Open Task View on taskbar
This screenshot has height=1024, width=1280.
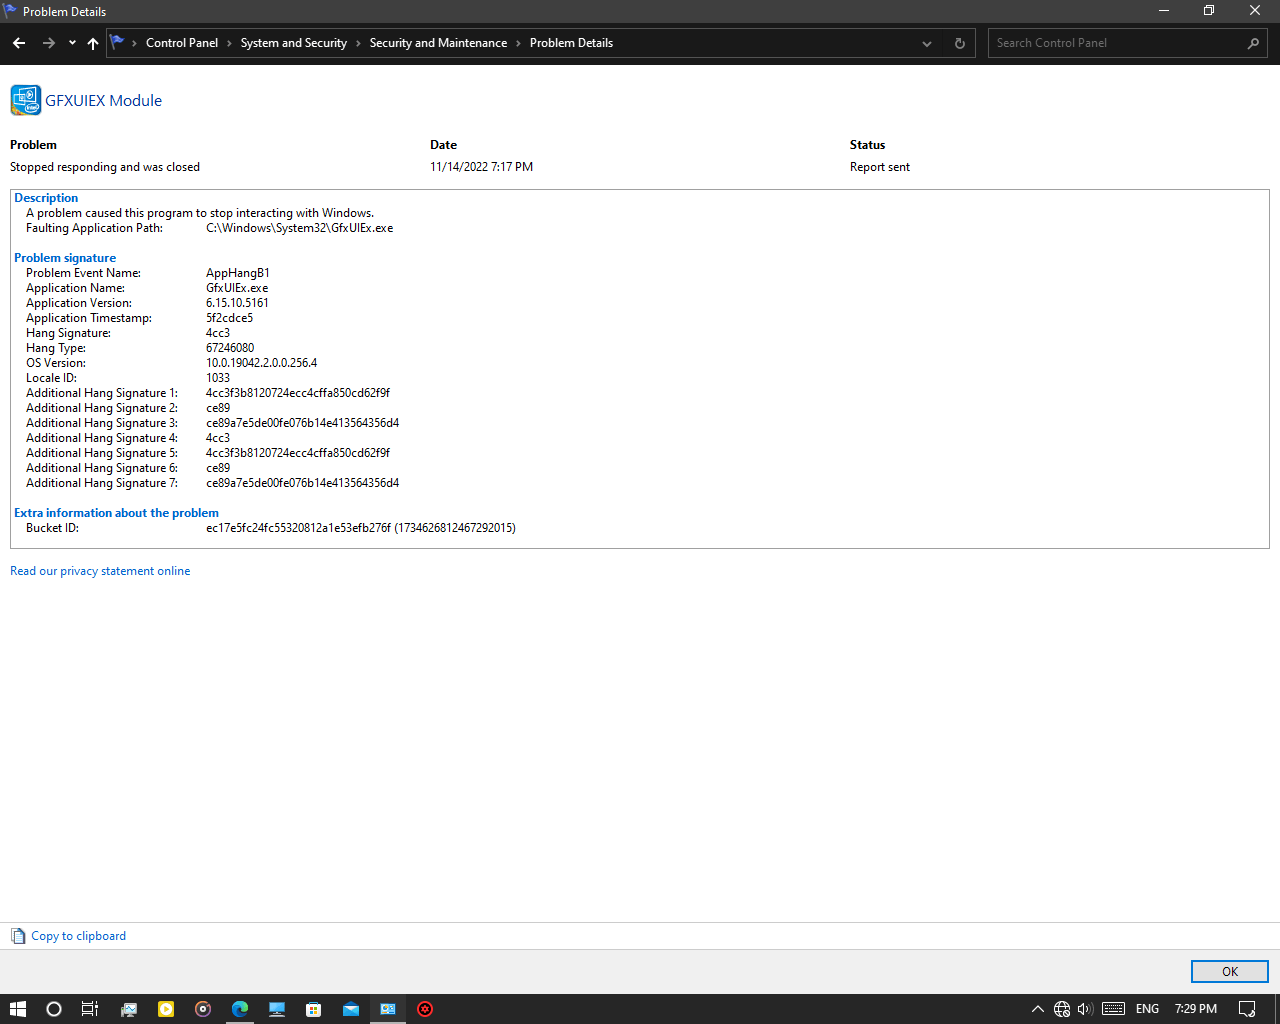(90, 1009)
